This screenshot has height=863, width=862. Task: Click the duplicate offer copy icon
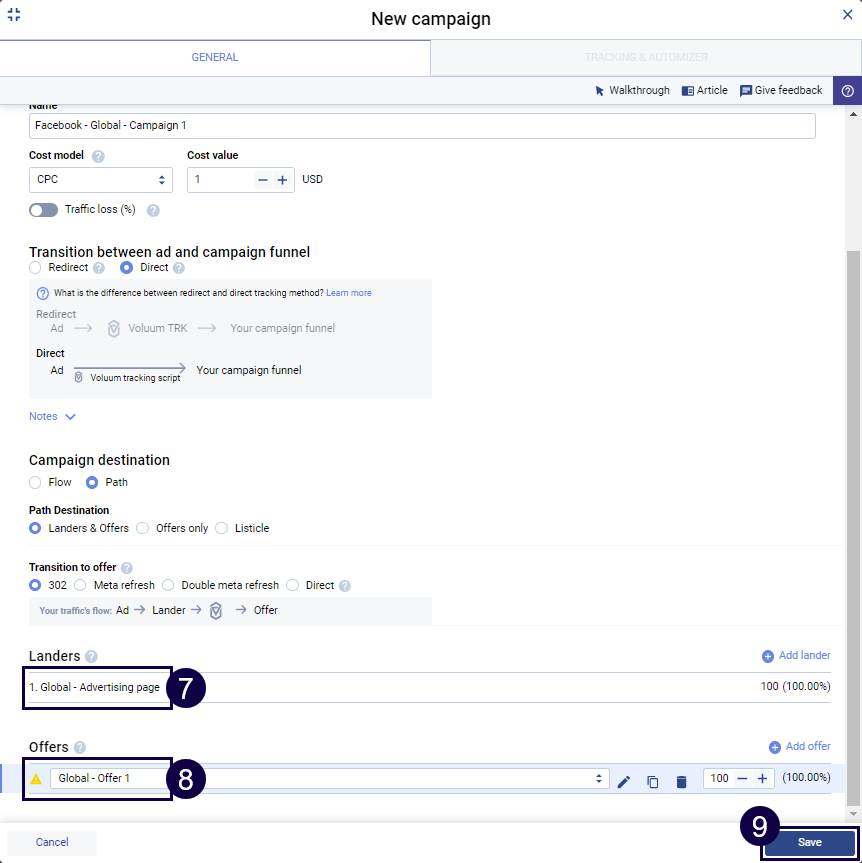(x=652, y=781)
